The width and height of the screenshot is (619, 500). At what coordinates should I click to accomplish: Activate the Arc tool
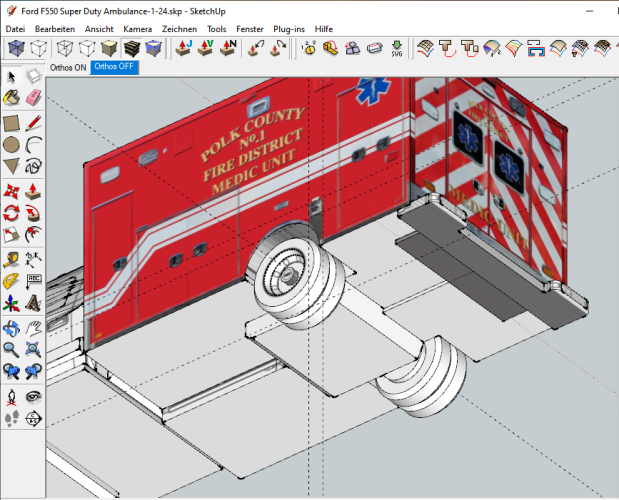coord(34,145)
